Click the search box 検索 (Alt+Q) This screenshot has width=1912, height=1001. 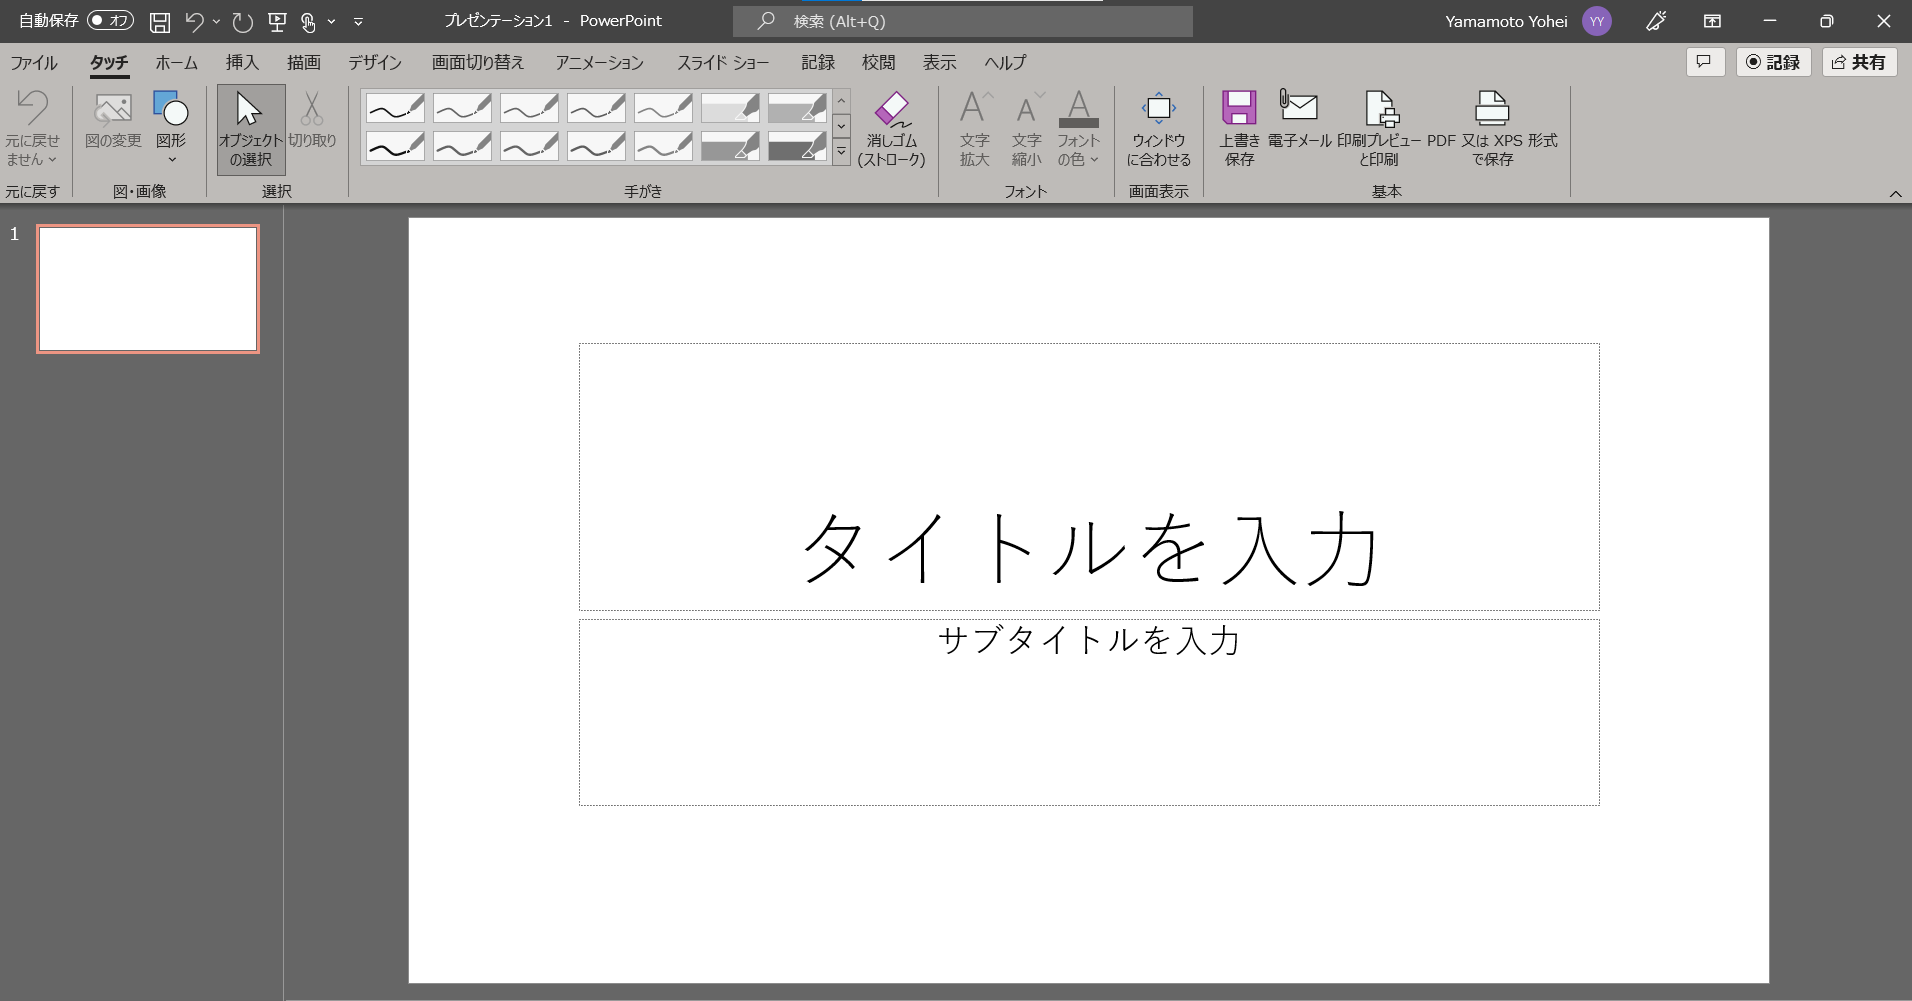[x=962, y=21]
